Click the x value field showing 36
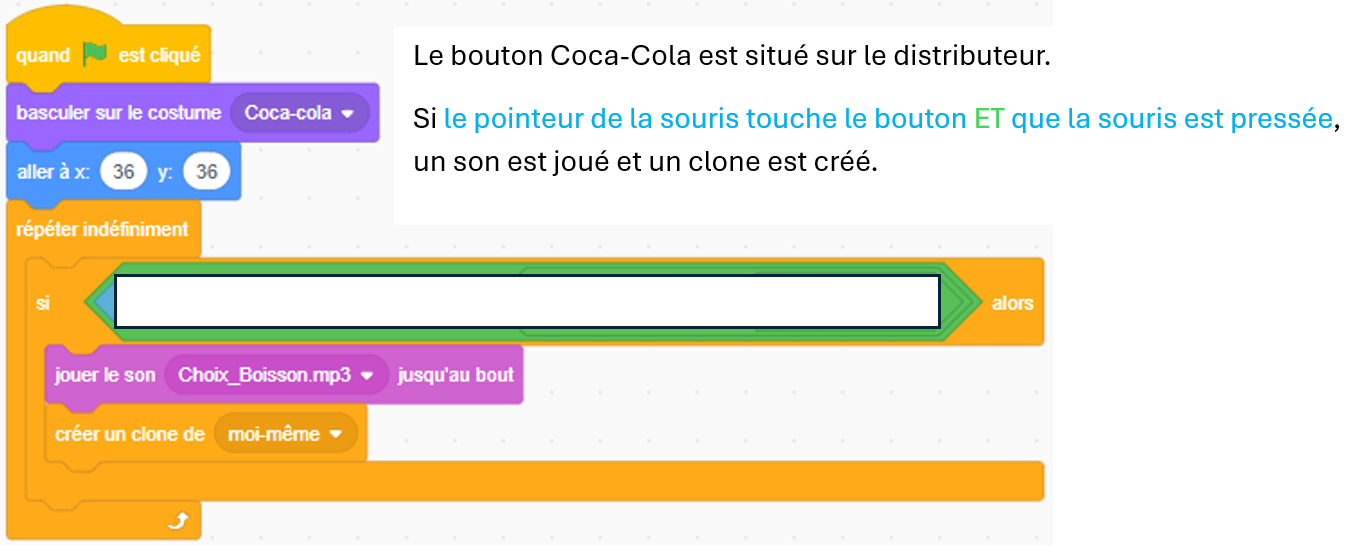The image size is (1345, 547). click(x=123, y=172)
